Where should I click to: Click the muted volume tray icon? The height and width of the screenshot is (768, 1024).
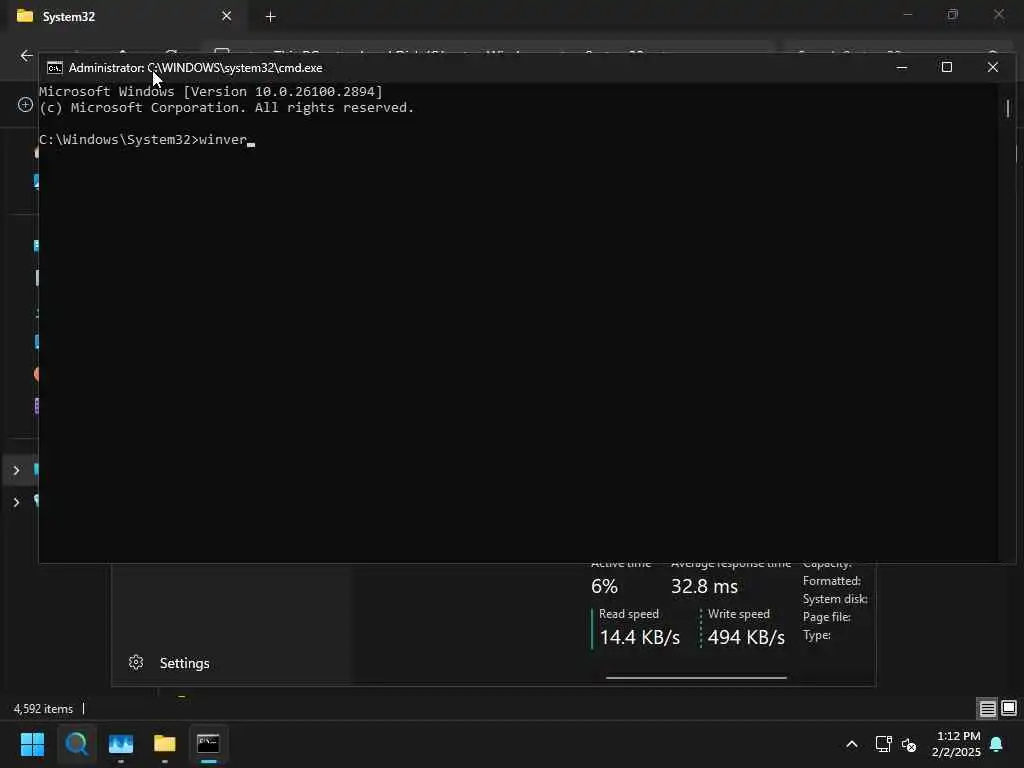(909, 744)
